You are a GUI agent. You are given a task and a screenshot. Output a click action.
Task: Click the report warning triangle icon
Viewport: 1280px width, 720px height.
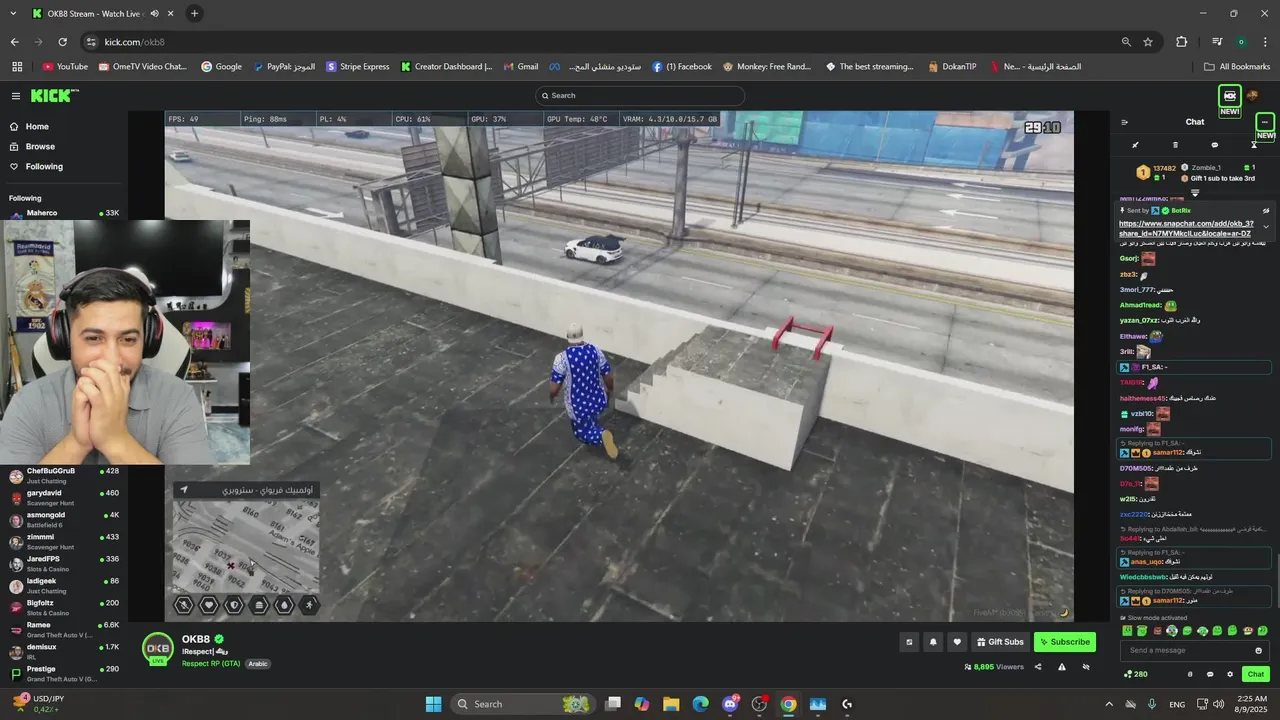[1062, 667]
